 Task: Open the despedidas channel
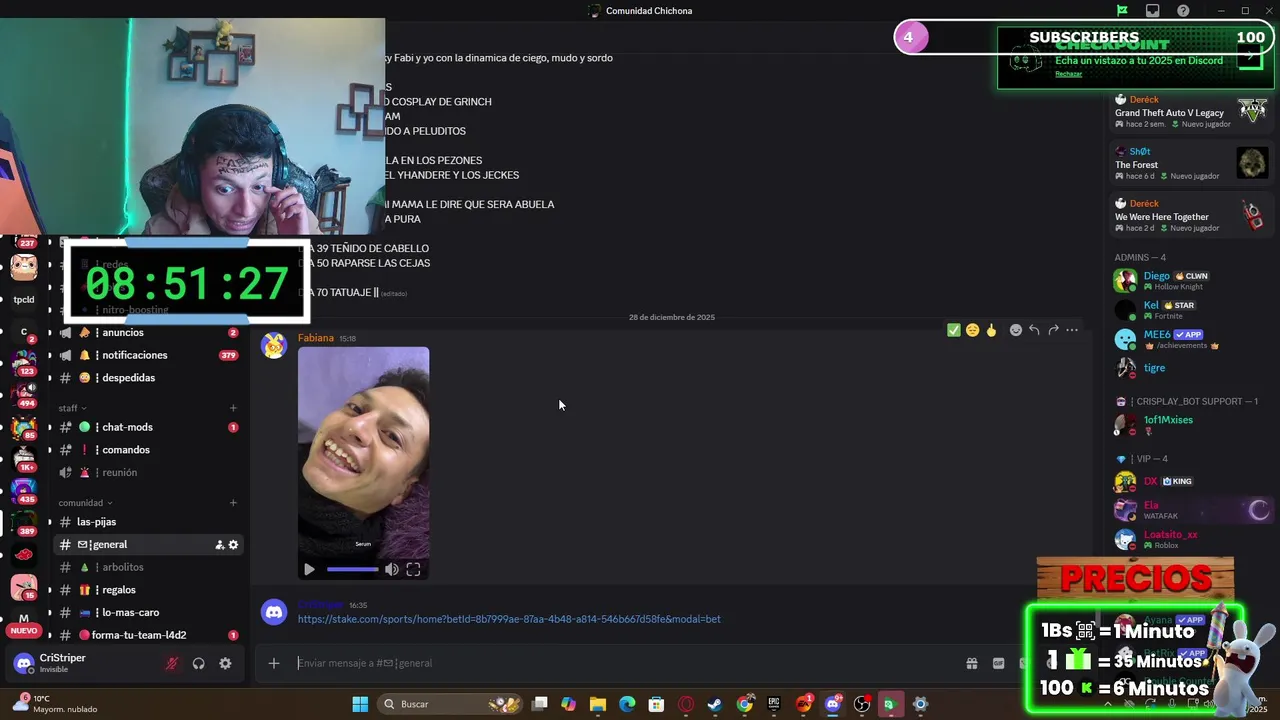(x=149, y=378)
